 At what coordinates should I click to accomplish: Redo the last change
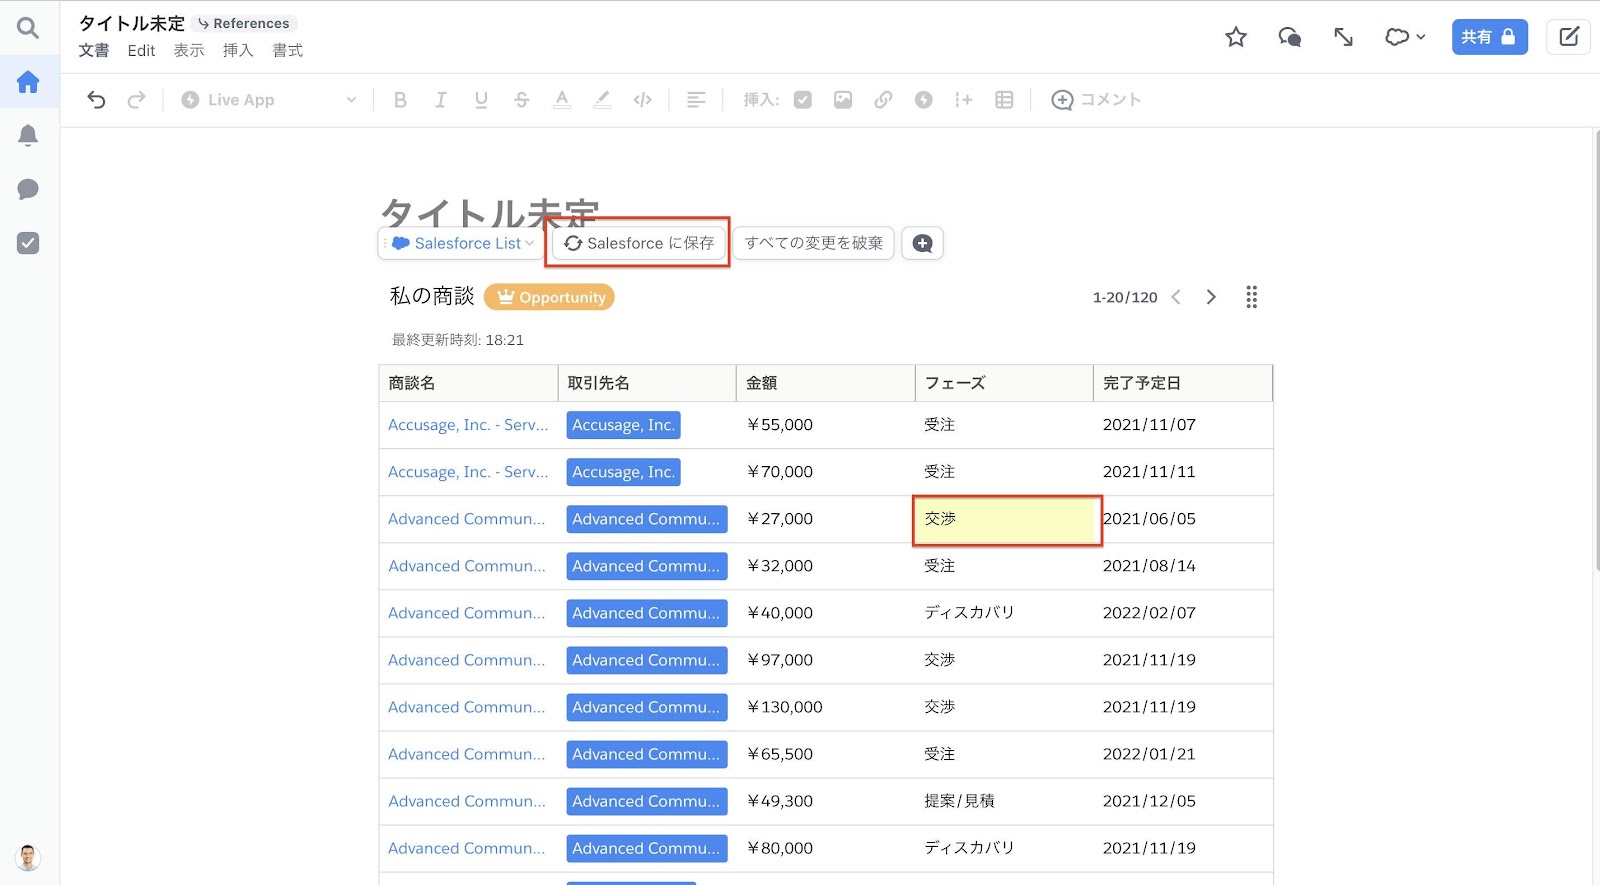pyautogui.click(x=136, y=100)
